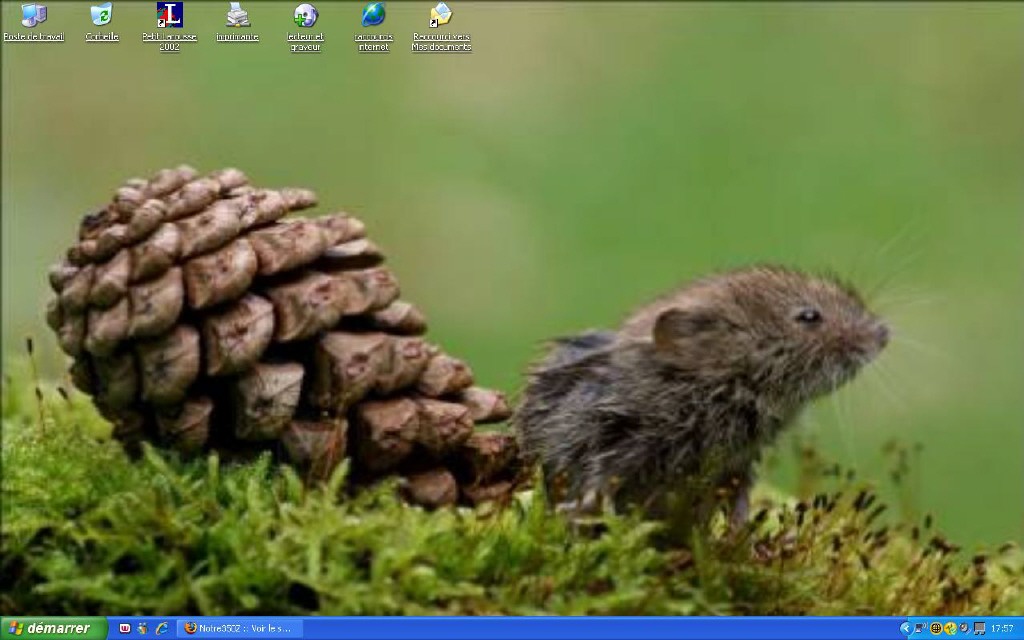Viewport: 1024px width, 640px height.
Task: Click the grey monitor network tray icon
Action: (x=978, y=628)
